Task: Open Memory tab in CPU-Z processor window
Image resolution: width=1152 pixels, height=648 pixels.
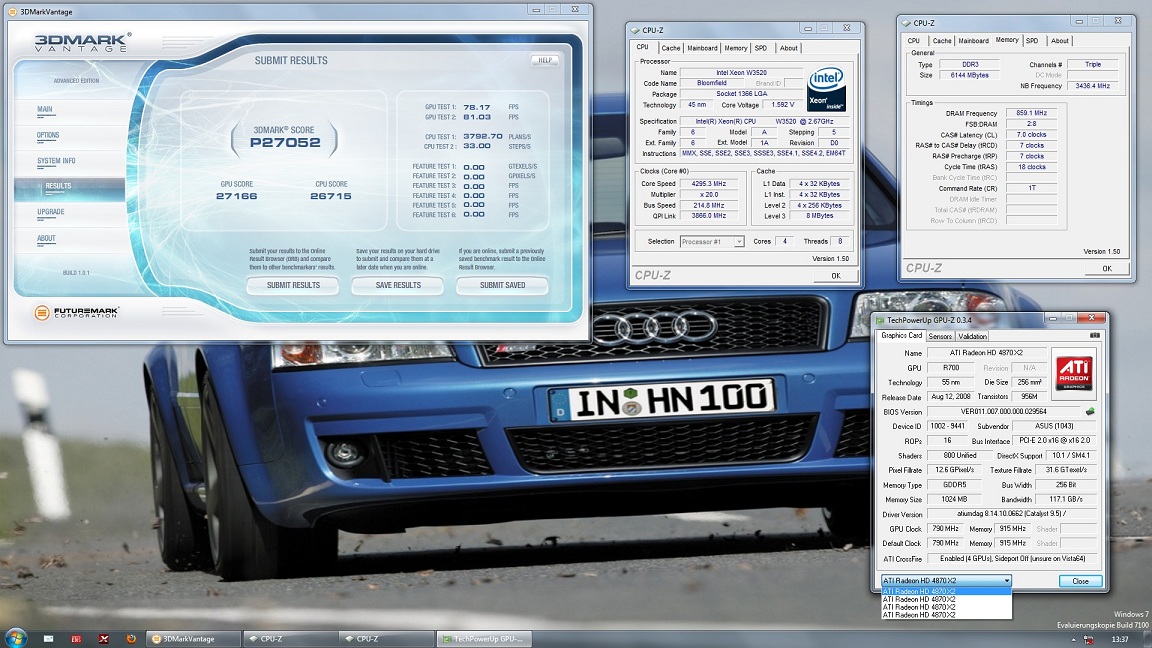Action: click(x=735, y=48)
